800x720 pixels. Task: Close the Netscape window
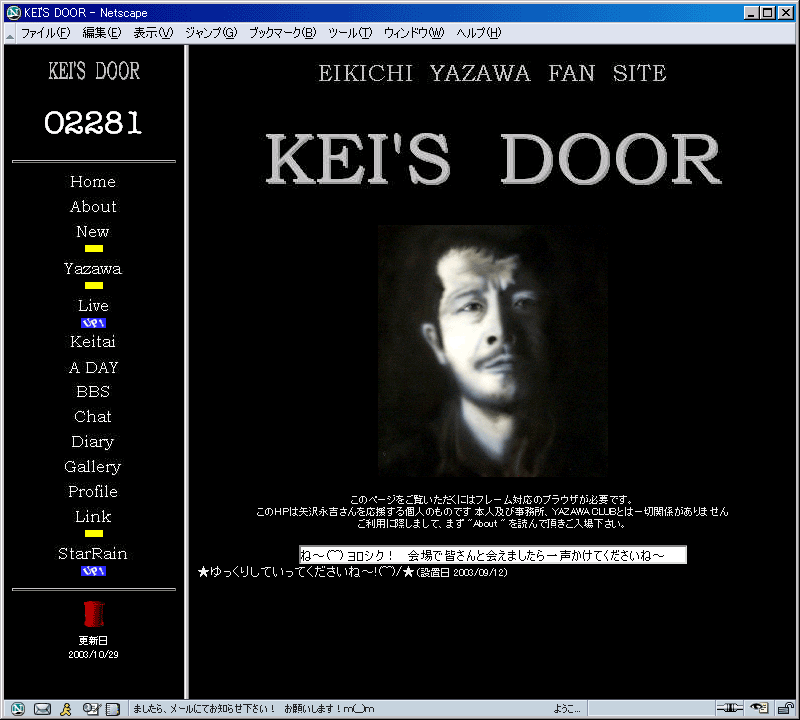786,13
